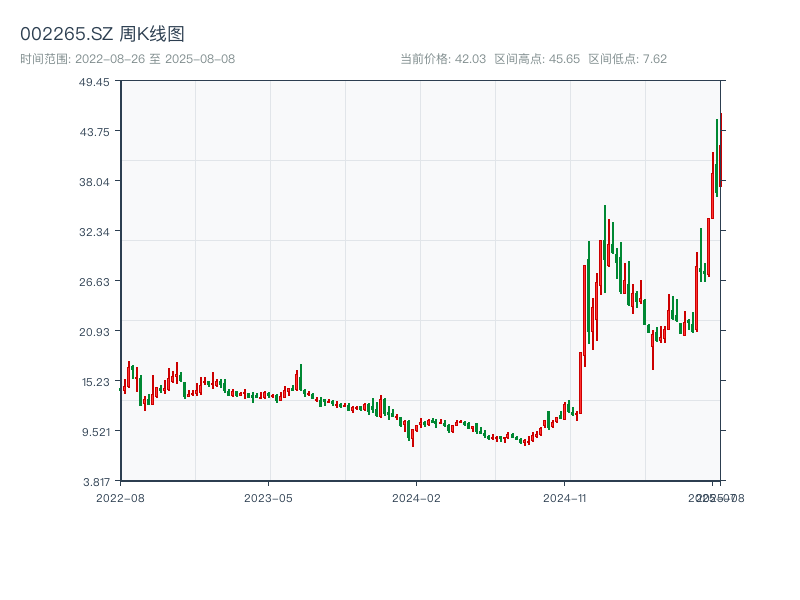Click the 区间高点: 45.65 label
This screenshot has width=800, height=600.
537,59
